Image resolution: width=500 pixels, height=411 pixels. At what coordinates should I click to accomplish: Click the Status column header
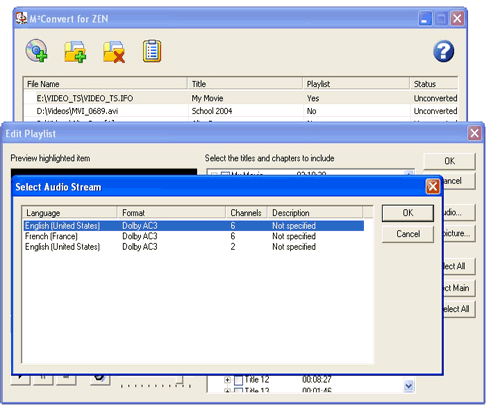[x=434, y=84]
